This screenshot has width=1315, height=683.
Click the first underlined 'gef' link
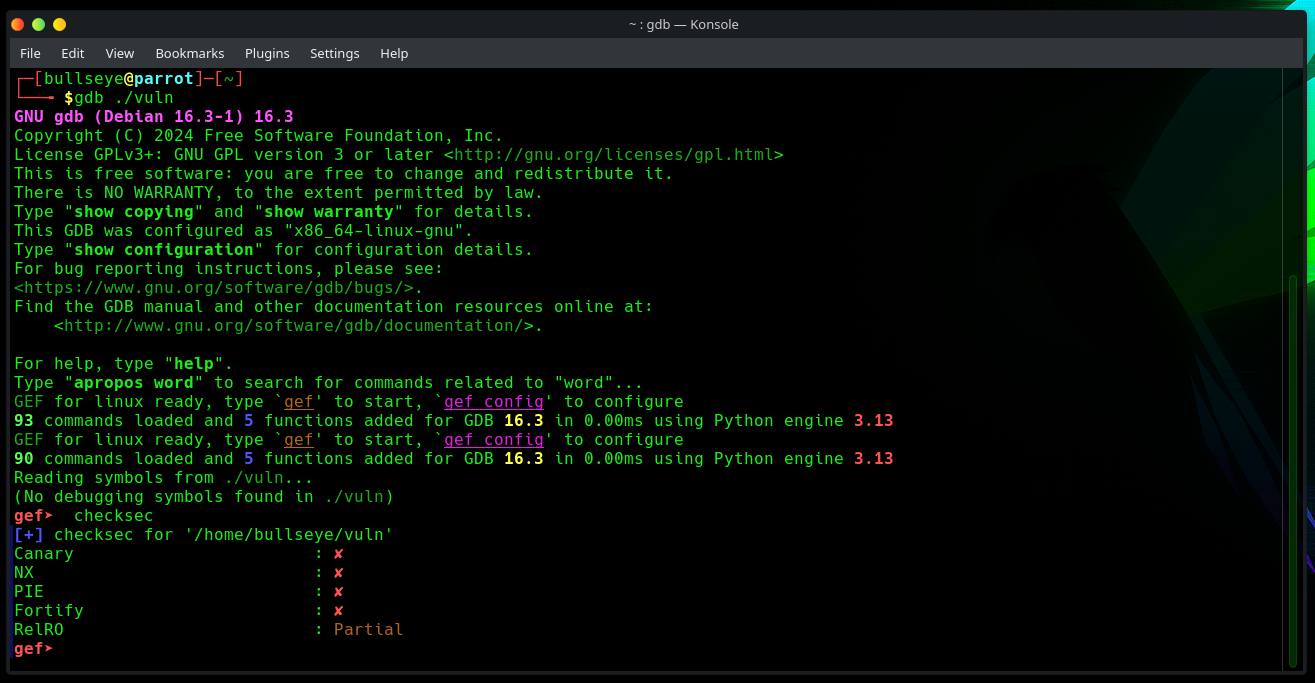pos(299,402)
